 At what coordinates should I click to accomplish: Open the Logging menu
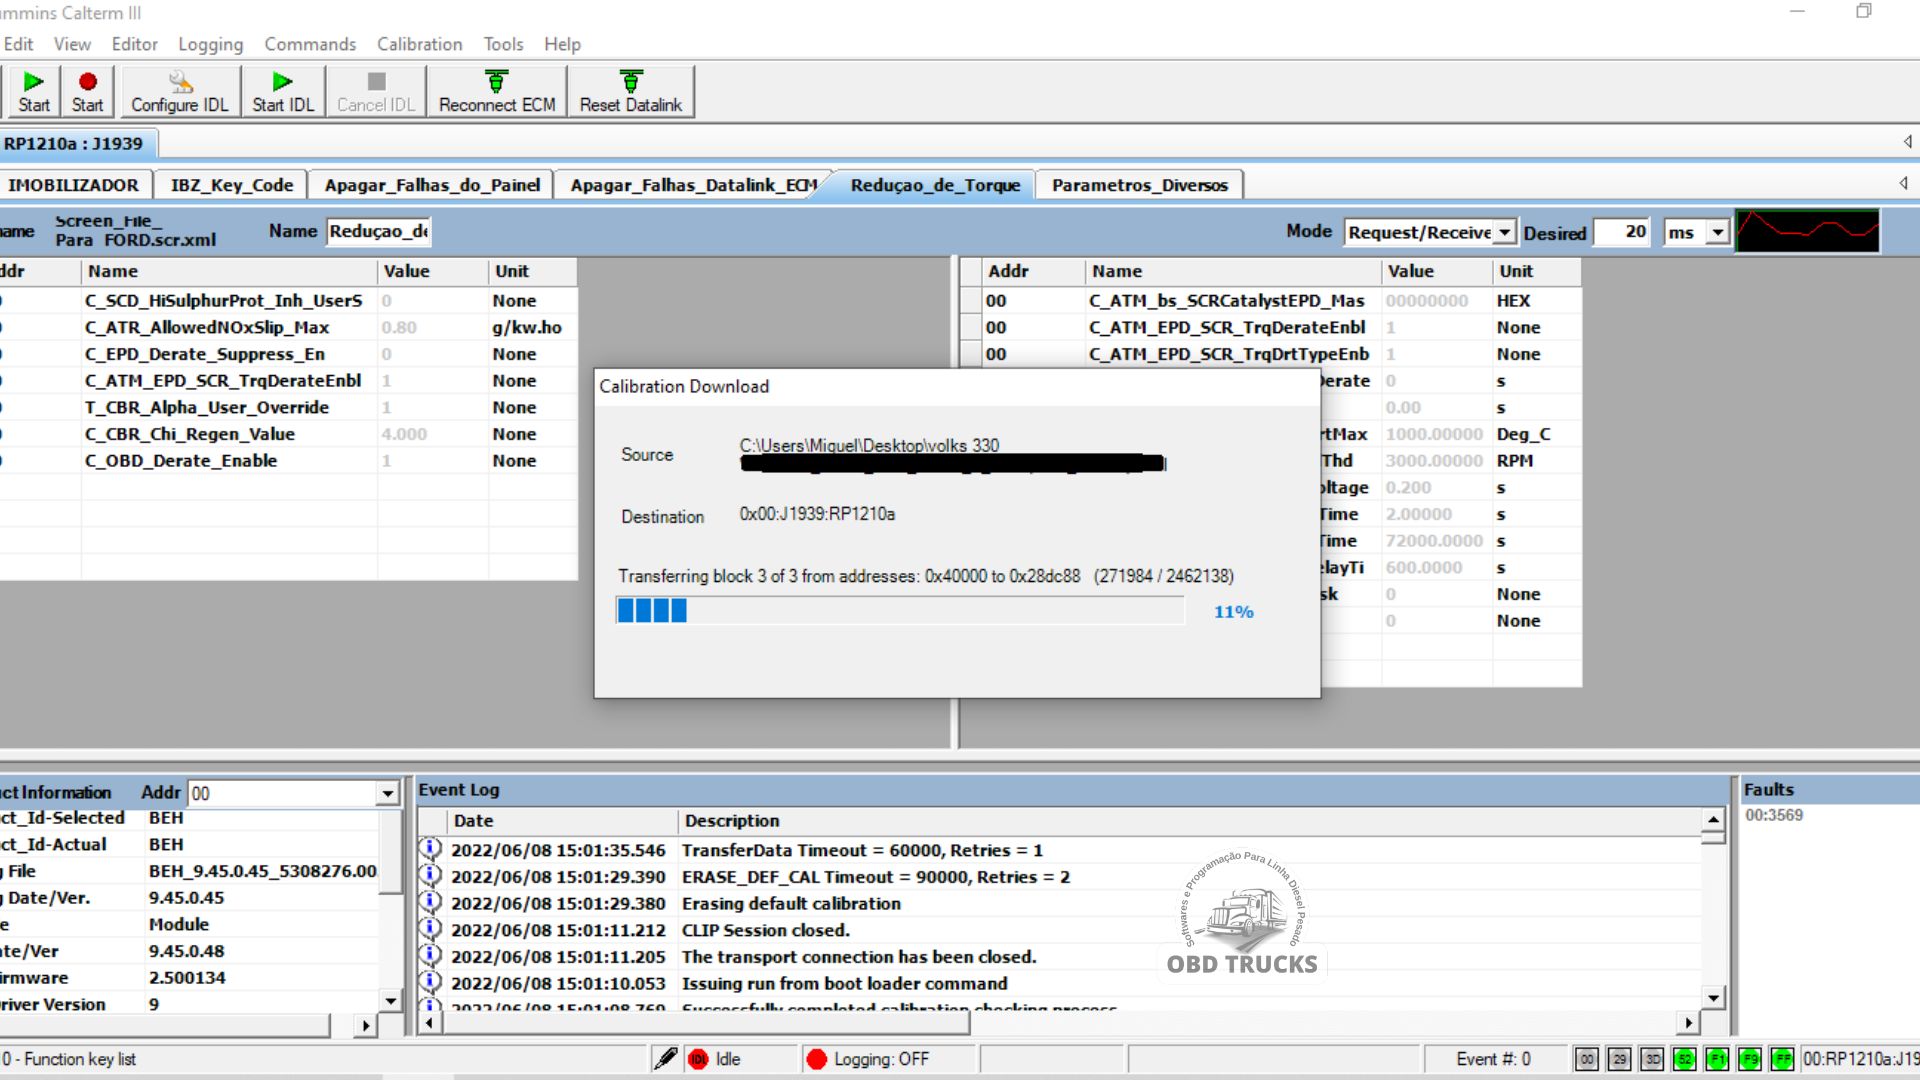210,44
